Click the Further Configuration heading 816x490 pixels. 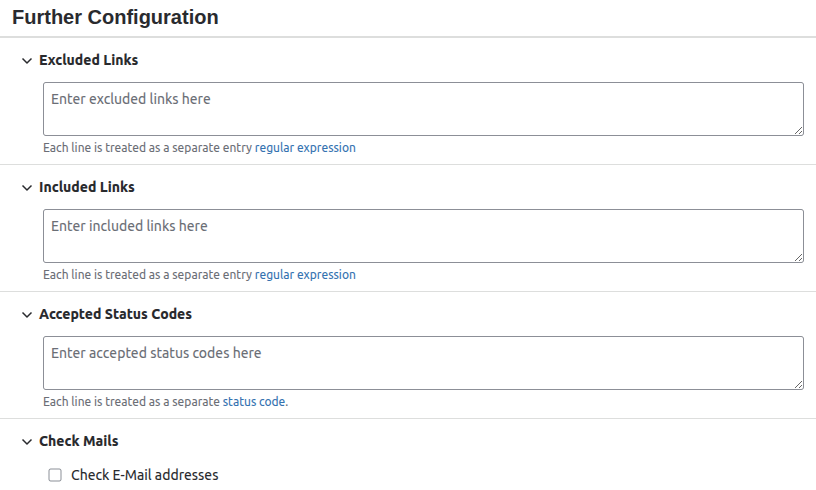pyautogui.click(x=115, y=17)
